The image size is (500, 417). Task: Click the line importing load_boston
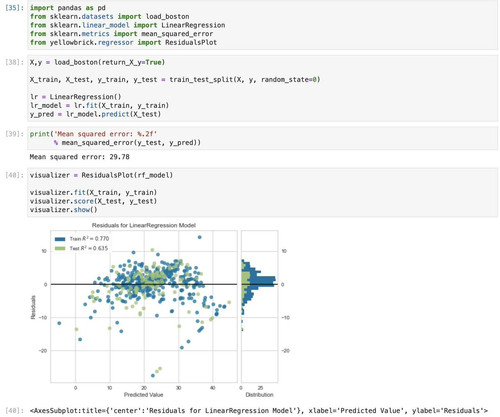110,16
